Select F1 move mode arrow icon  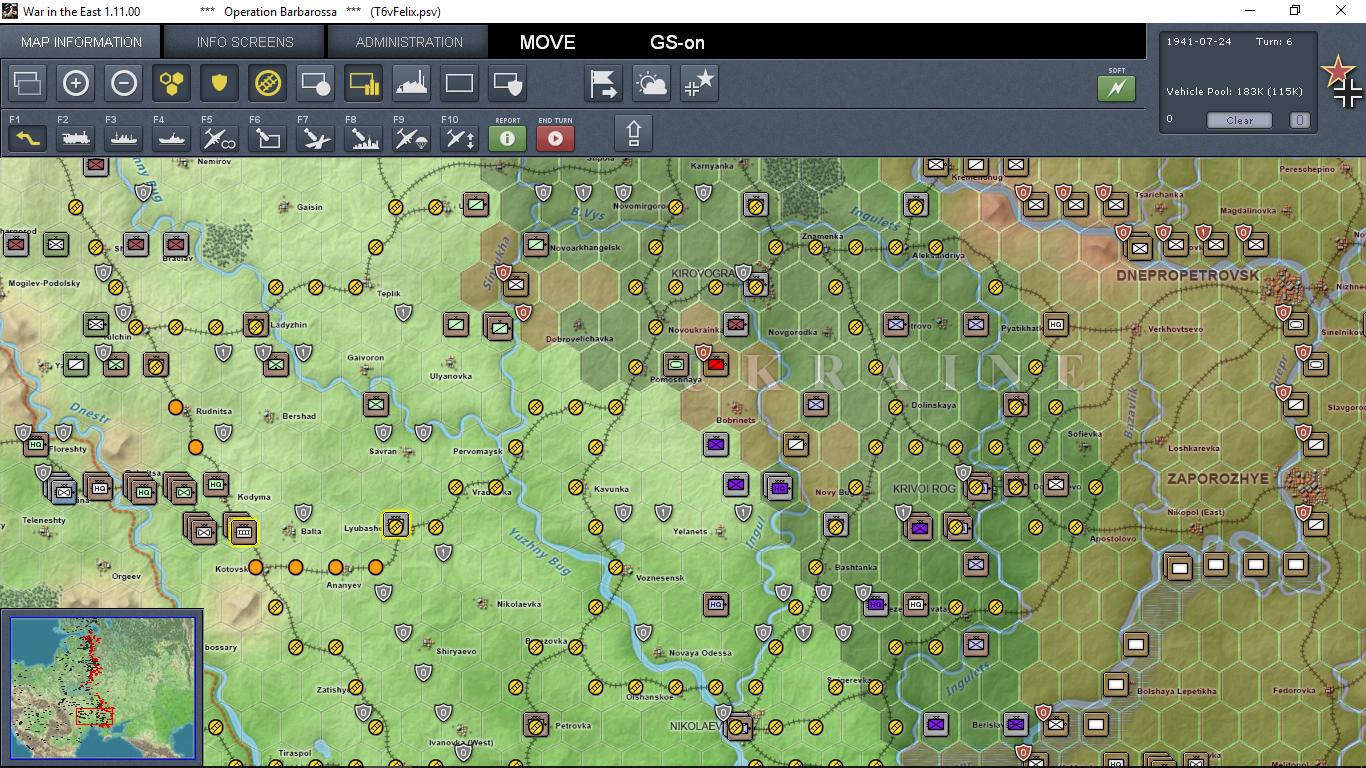pyautogui.click(x=28, y=138)
